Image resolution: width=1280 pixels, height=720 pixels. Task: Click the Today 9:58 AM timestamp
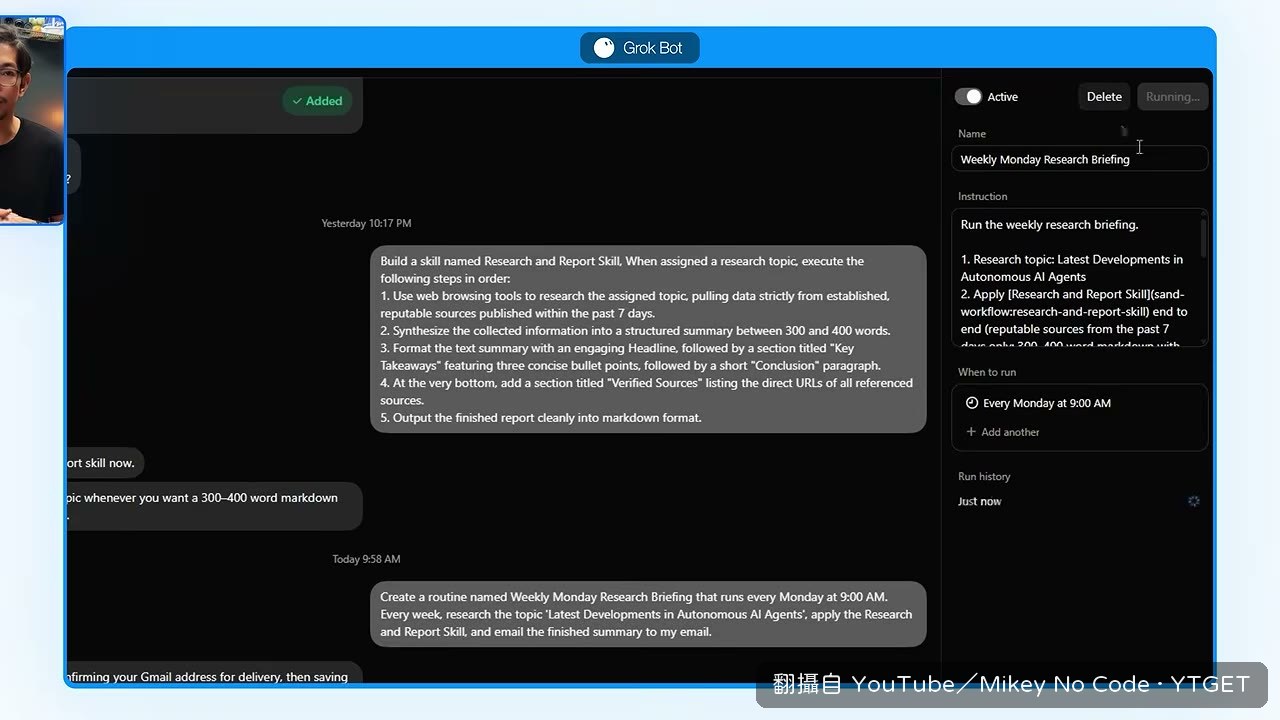(x=366, y=559)
